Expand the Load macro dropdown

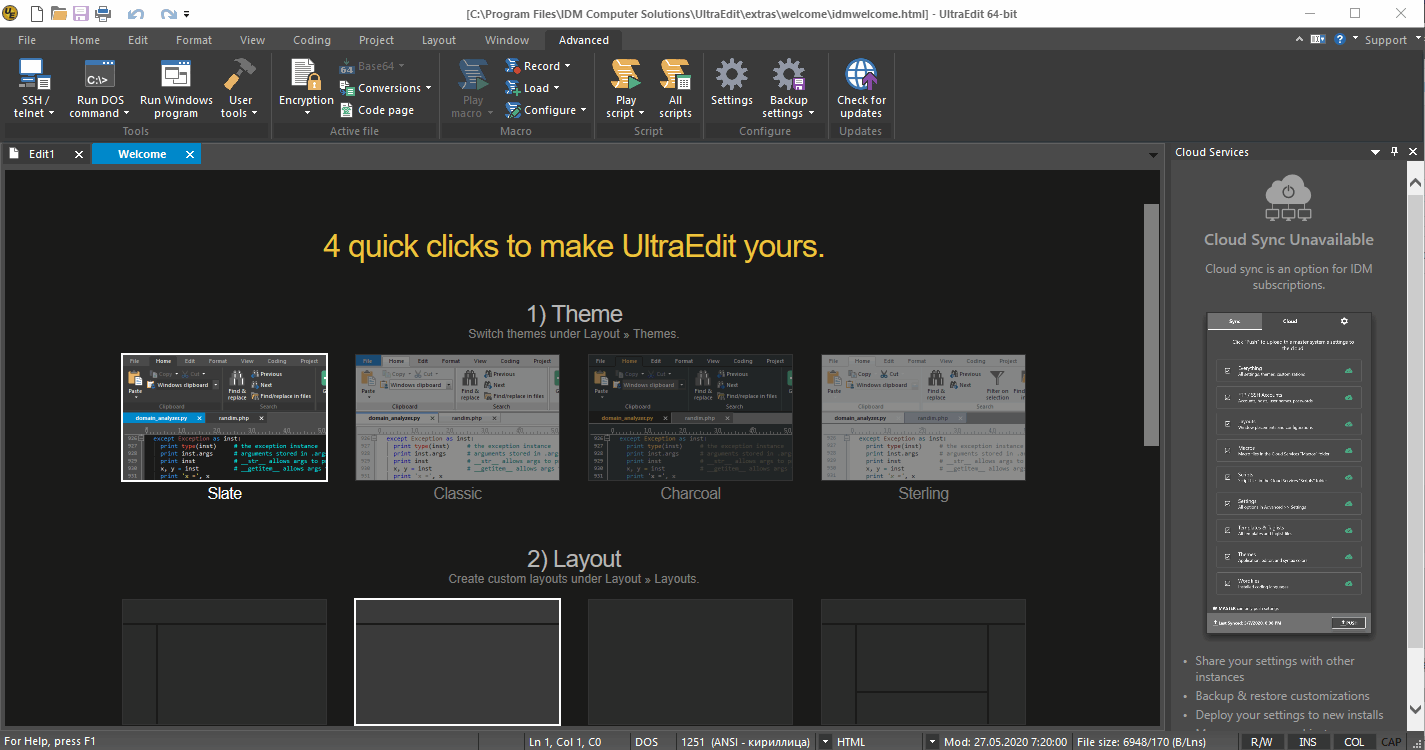tap(556, 88)
